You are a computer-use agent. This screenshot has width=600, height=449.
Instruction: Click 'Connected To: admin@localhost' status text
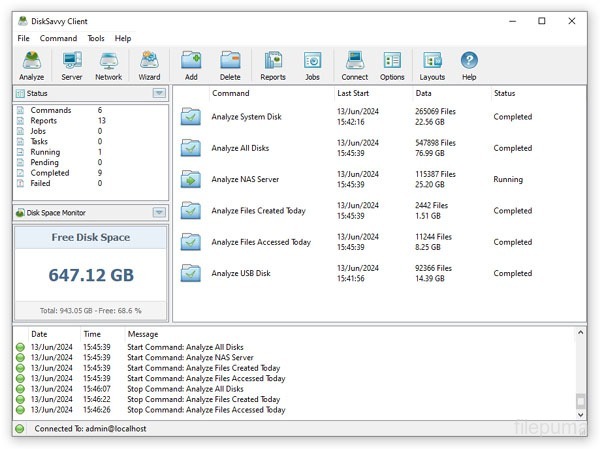[90, 429]
